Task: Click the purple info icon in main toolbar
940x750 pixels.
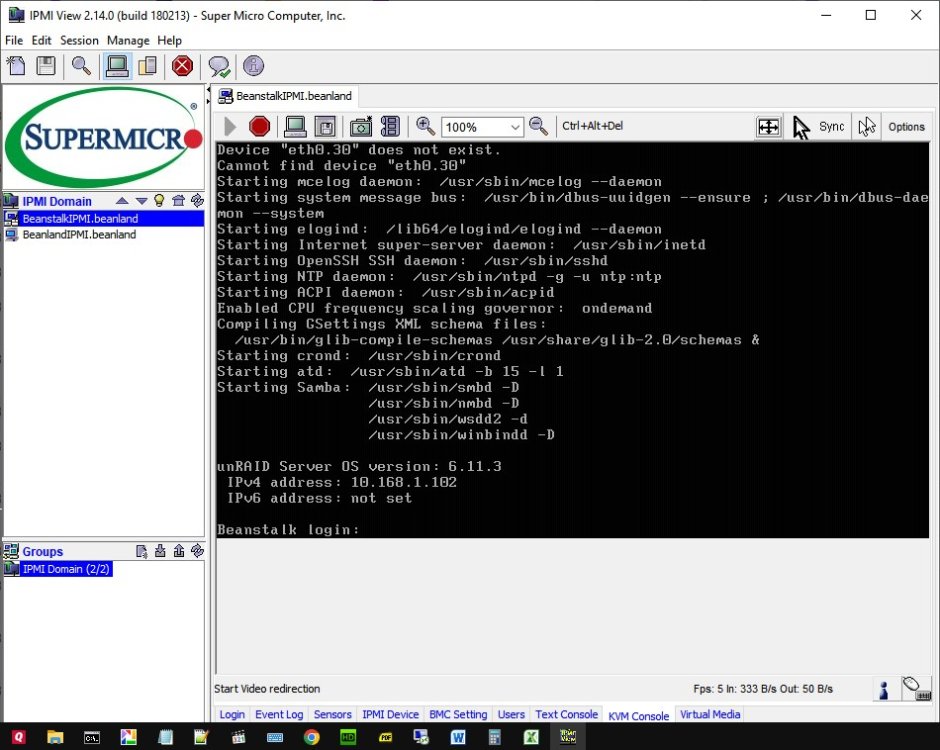Action: 254,66
